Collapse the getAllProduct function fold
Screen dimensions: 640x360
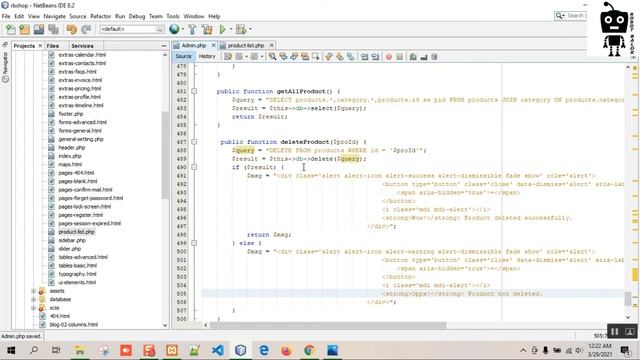click(194, 91)
